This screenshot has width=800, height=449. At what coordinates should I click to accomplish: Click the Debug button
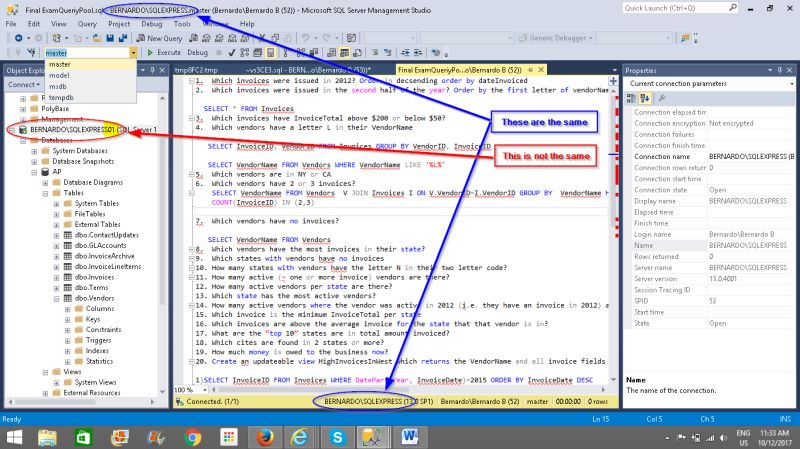click(197, 53)
